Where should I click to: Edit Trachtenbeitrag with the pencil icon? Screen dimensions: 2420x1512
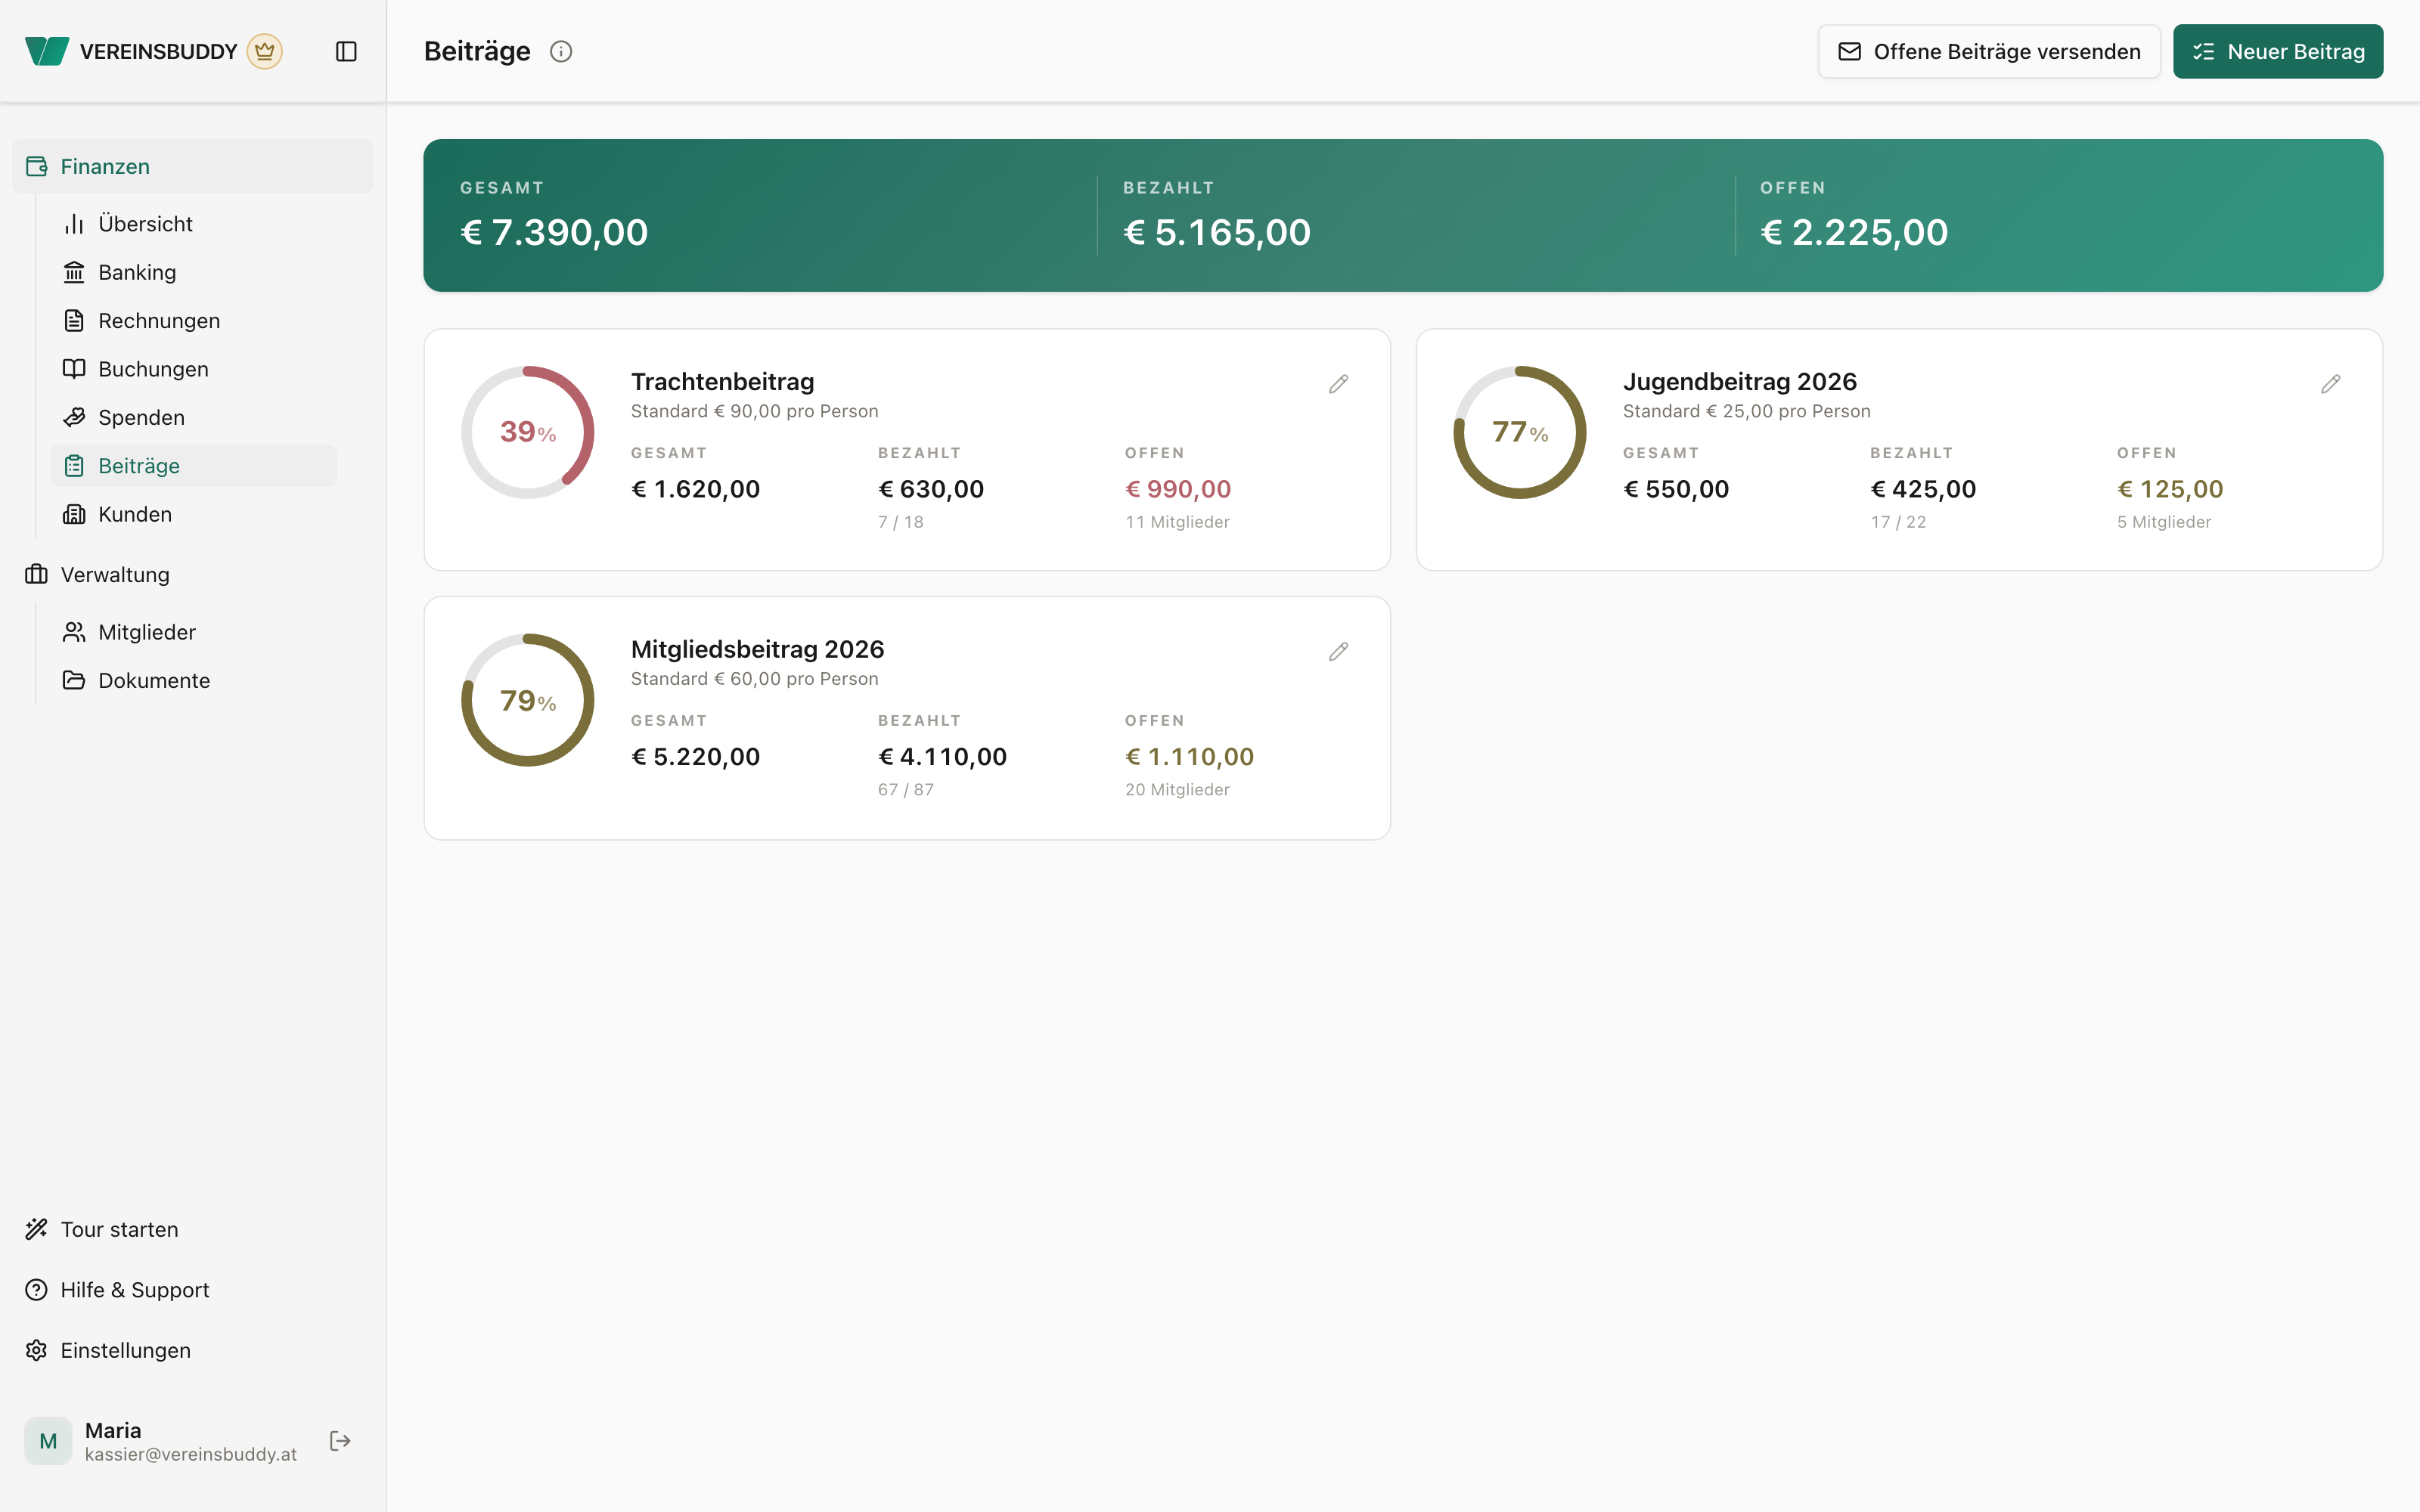[1338, 384]
